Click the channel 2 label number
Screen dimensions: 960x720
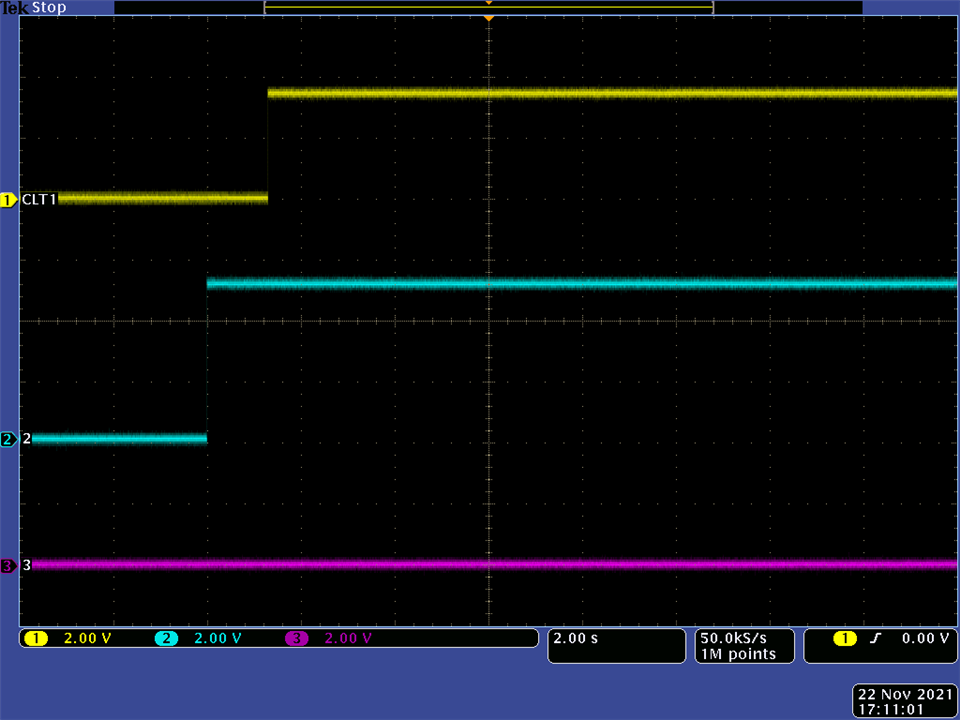click(x=26, y=438)
